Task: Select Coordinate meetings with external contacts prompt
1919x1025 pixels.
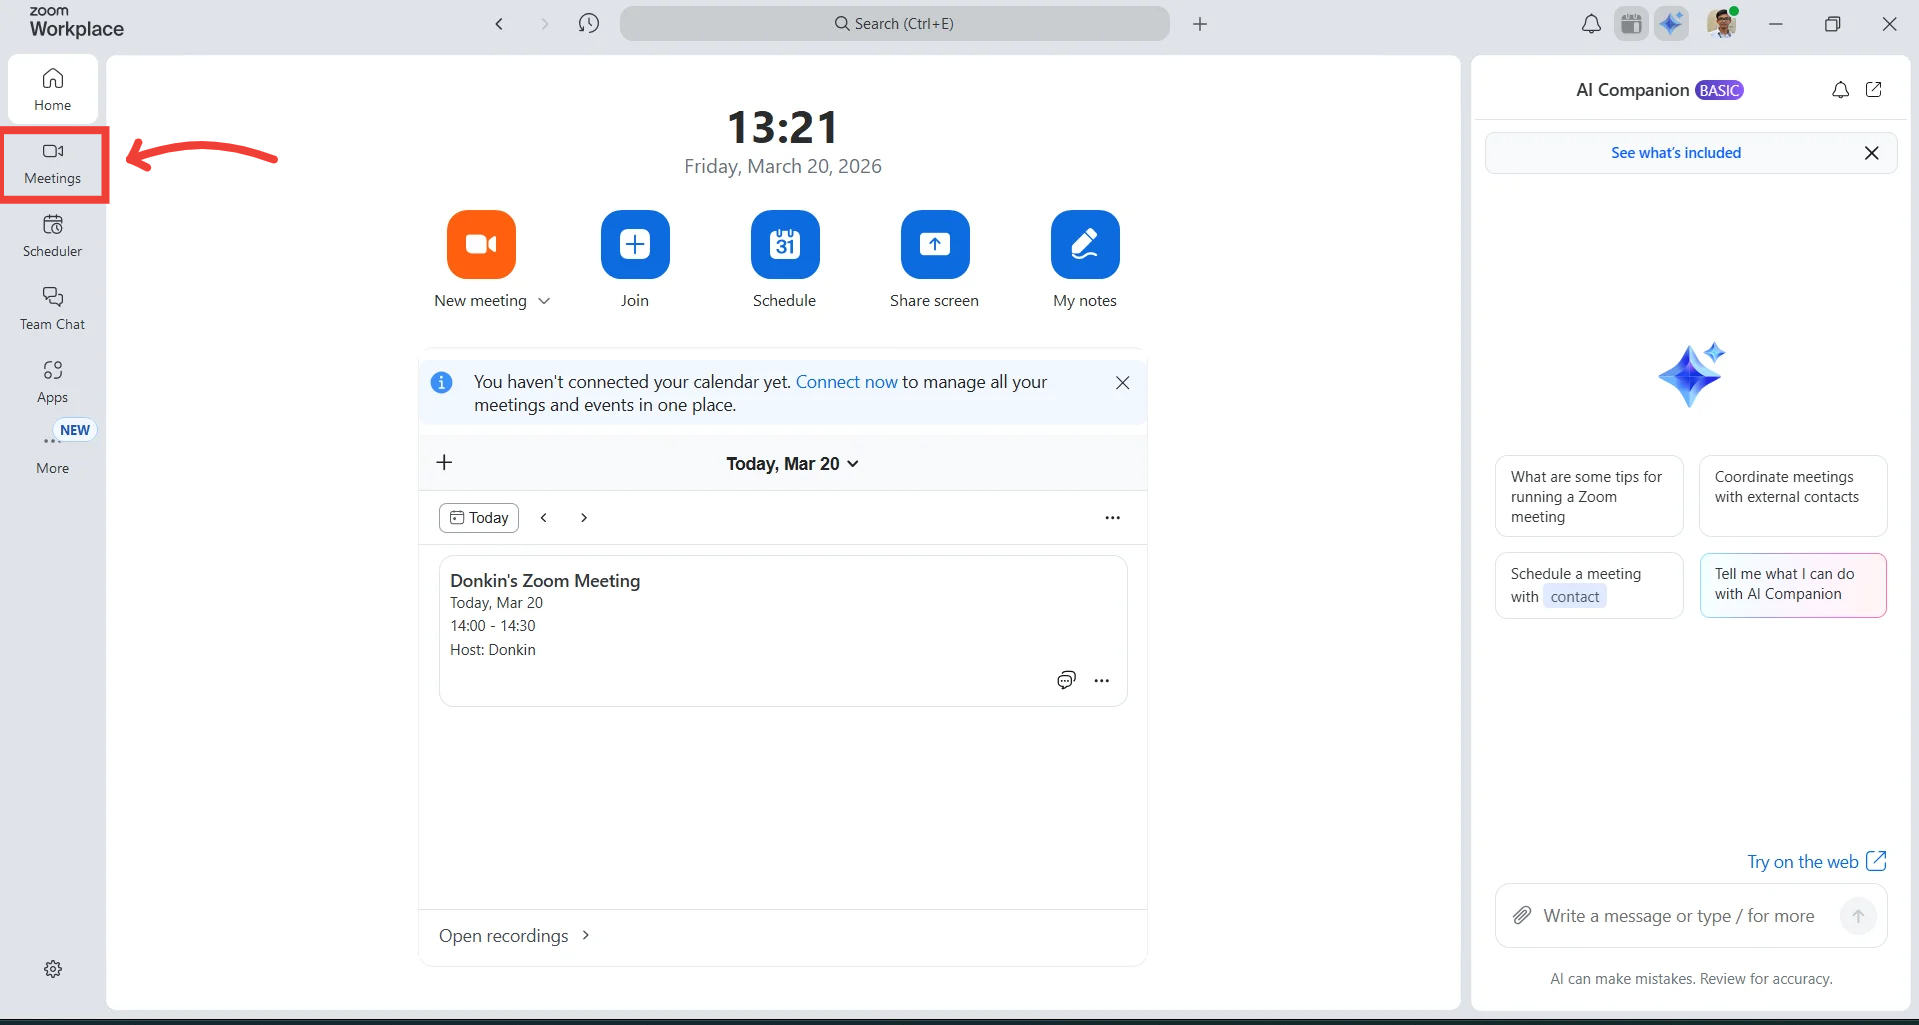Action: (x=1793, y=497)
